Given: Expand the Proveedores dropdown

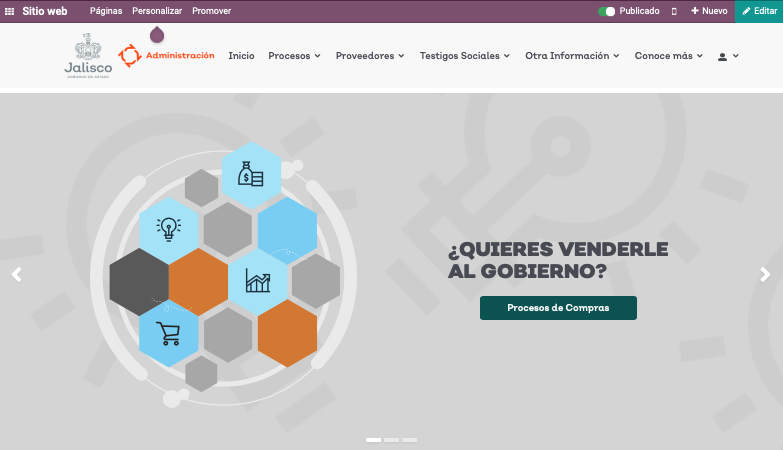Looking at the screenshot, I should click(370, 56).
